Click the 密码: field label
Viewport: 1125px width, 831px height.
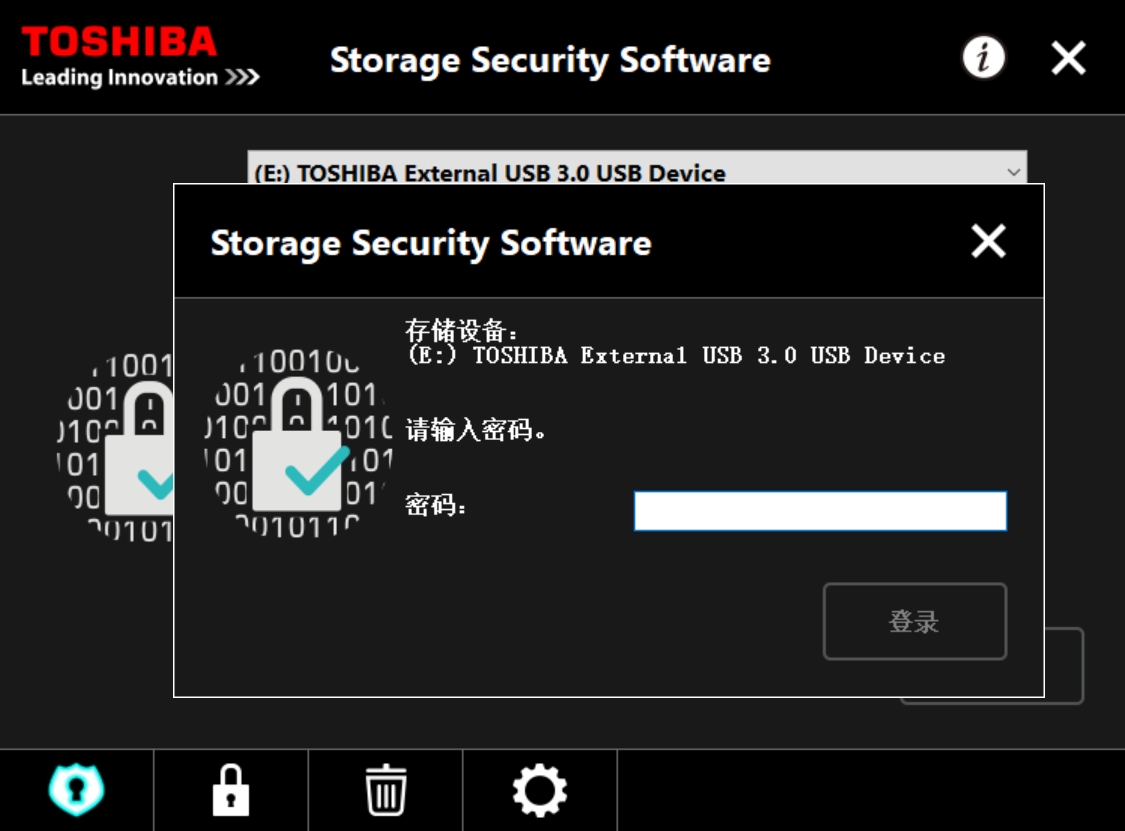coord(436,504)
